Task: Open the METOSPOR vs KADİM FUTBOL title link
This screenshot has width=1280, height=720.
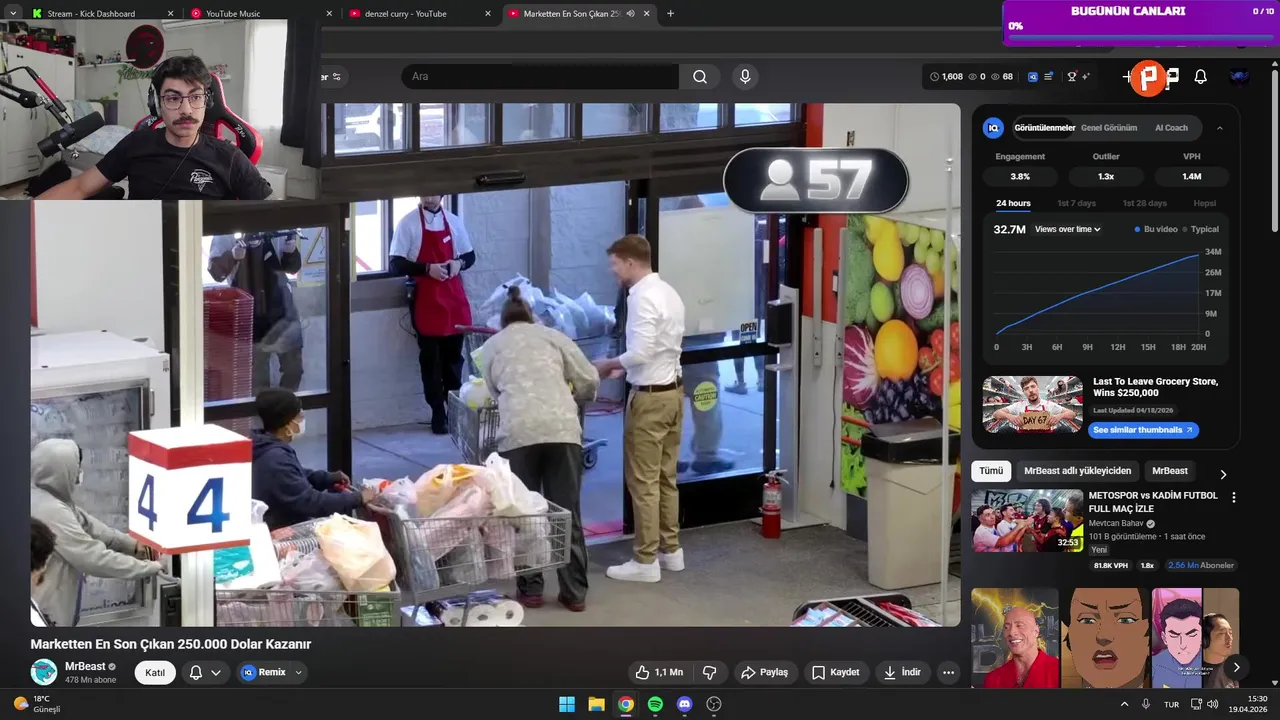Action: pos(1153,502)
